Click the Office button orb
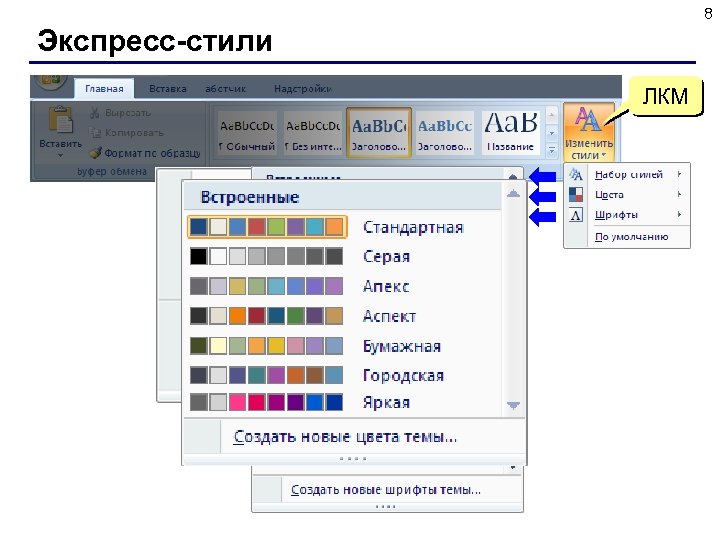The width and height of the screenshot is (720, 540). pos(51,82)
